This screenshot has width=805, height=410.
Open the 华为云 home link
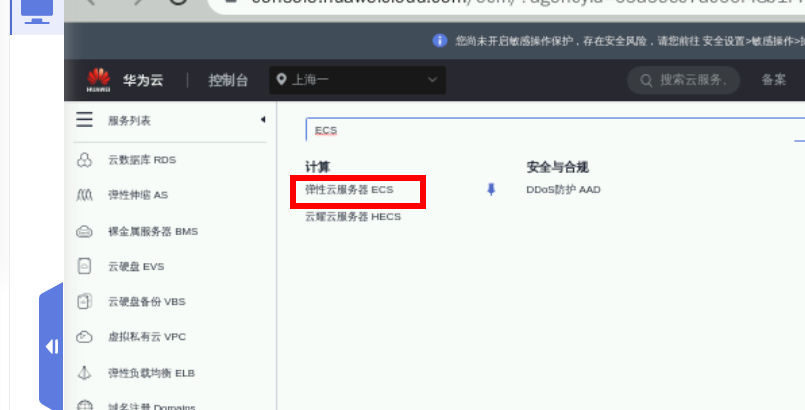point(143,80)
